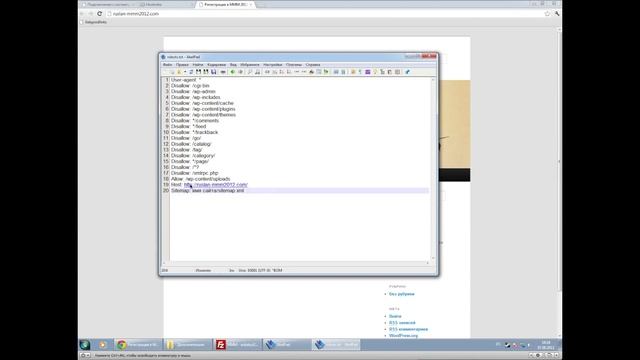Click the blue floppy disk save icon
The height and width of the screenshot is (360, 640).
213,72
